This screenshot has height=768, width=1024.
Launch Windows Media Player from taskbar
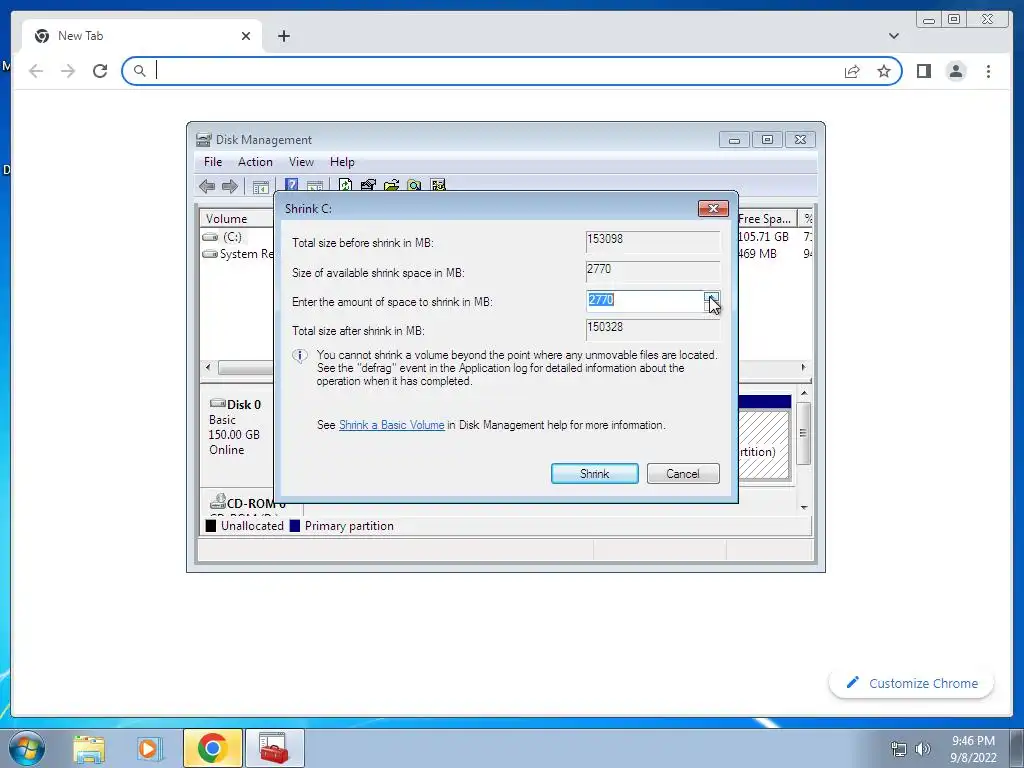(150, 748)
